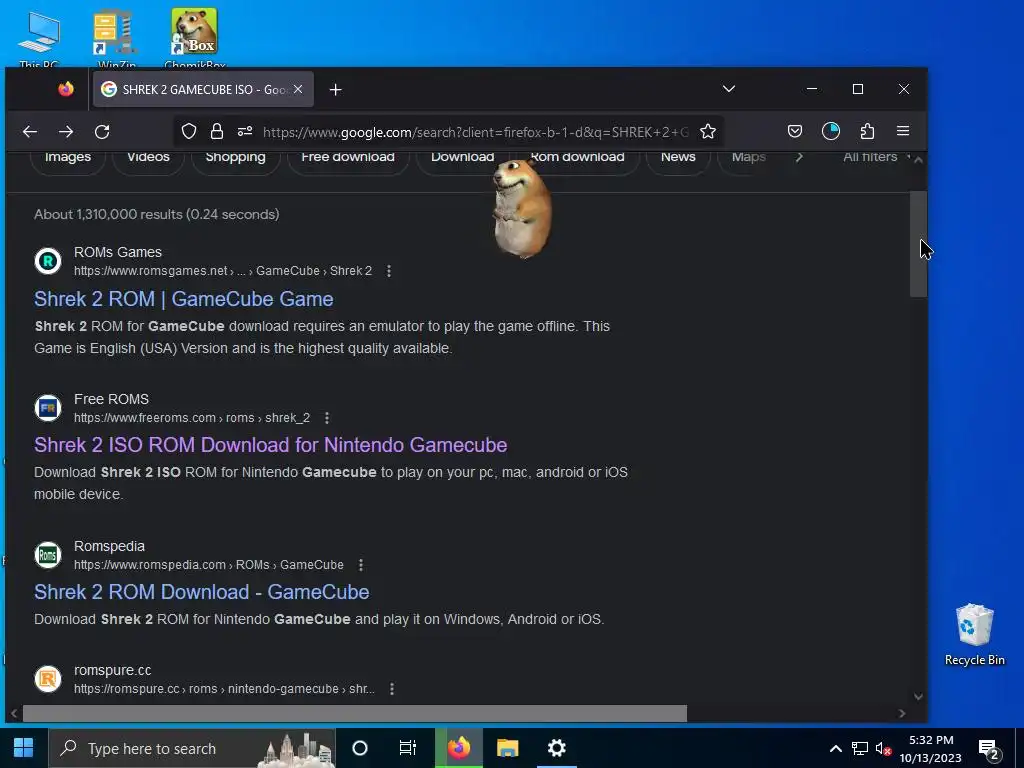Viewport: 1024px width, 768px height.
Task: Click the Romspedia site name
Action: [x=109, y=546]
